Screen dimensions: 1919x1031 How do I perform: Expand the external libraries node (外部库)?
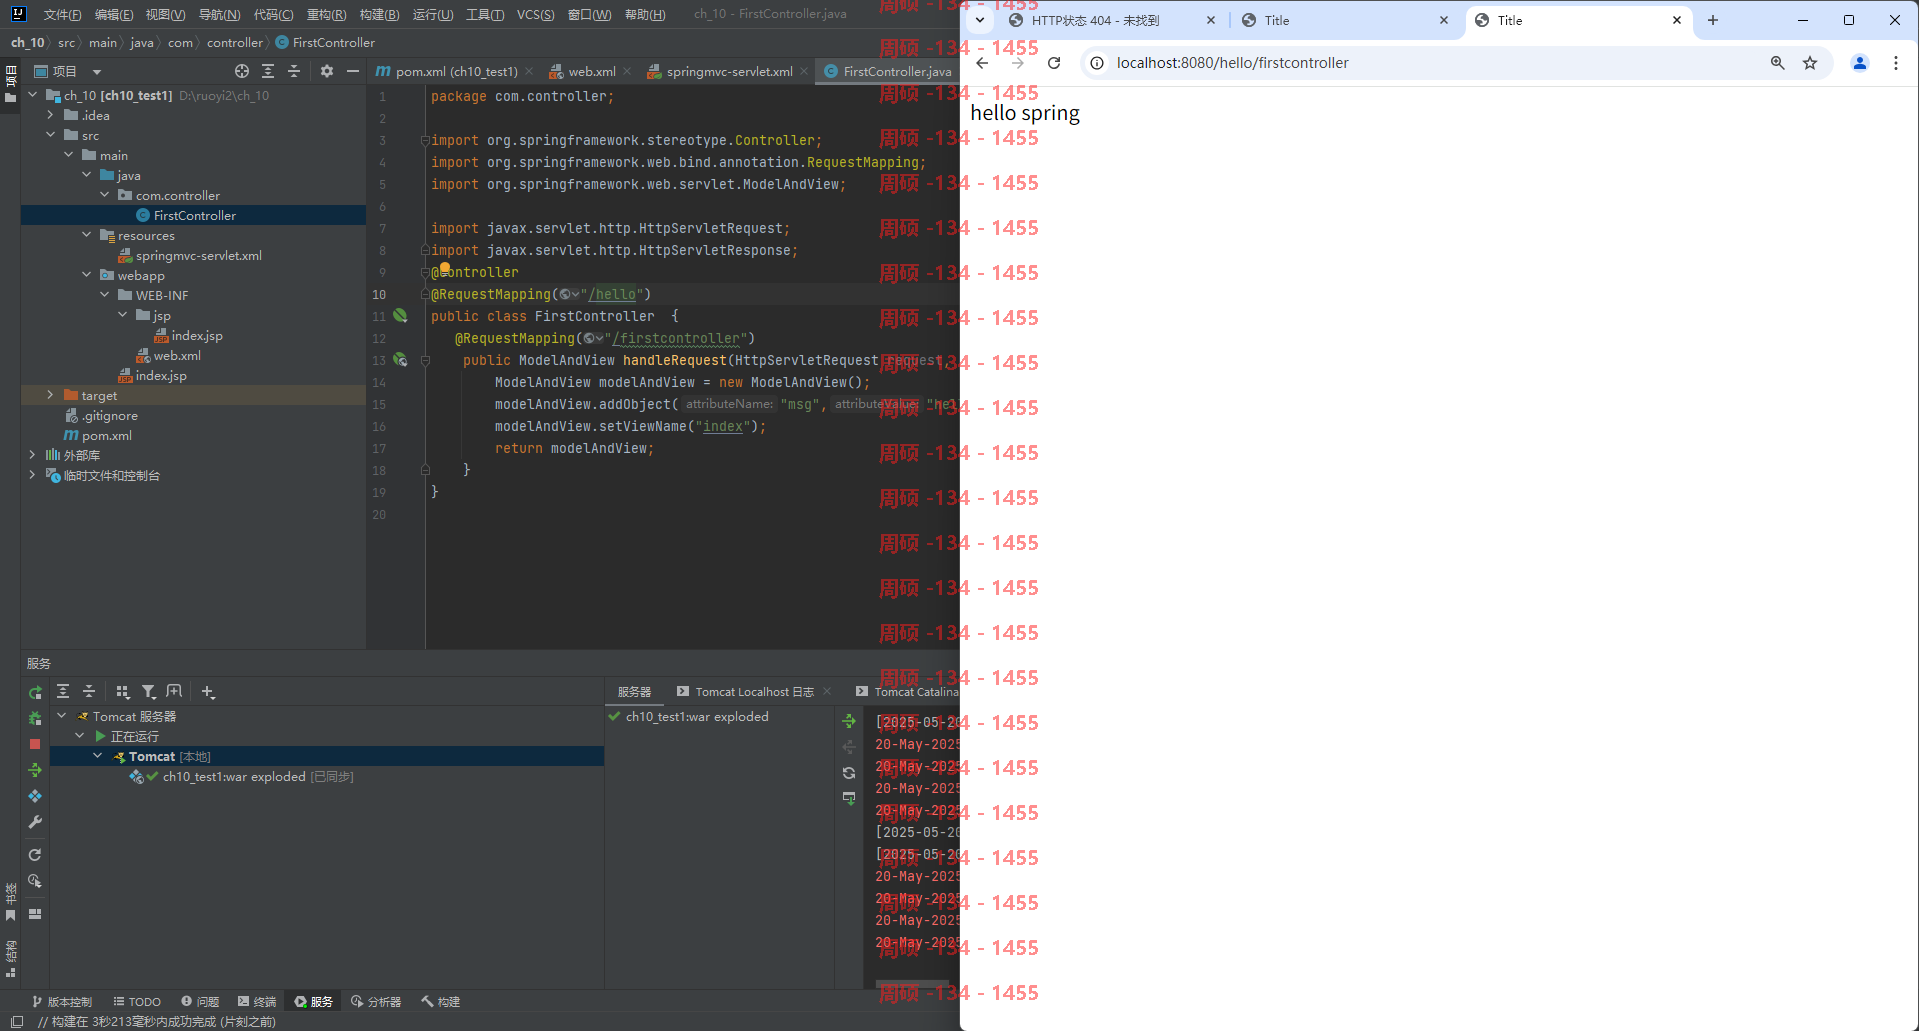pos(32,455)
